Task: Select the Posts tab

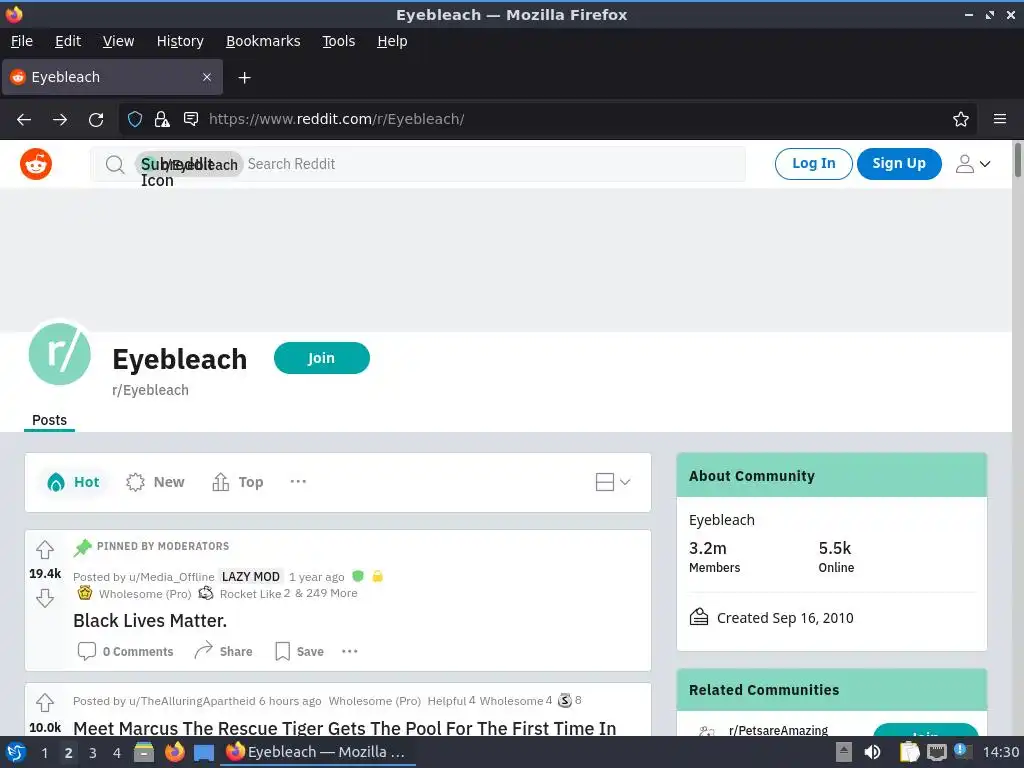Action: click(50, 420)
